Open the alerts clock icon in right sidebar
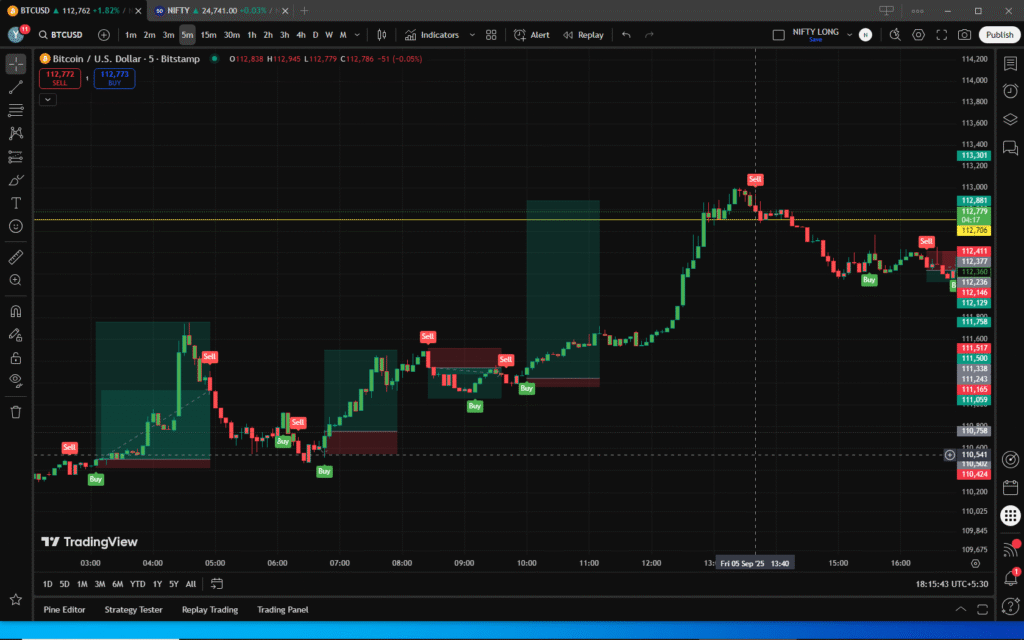Viewport: 1024px width, 640px height. click(1010, 91)
